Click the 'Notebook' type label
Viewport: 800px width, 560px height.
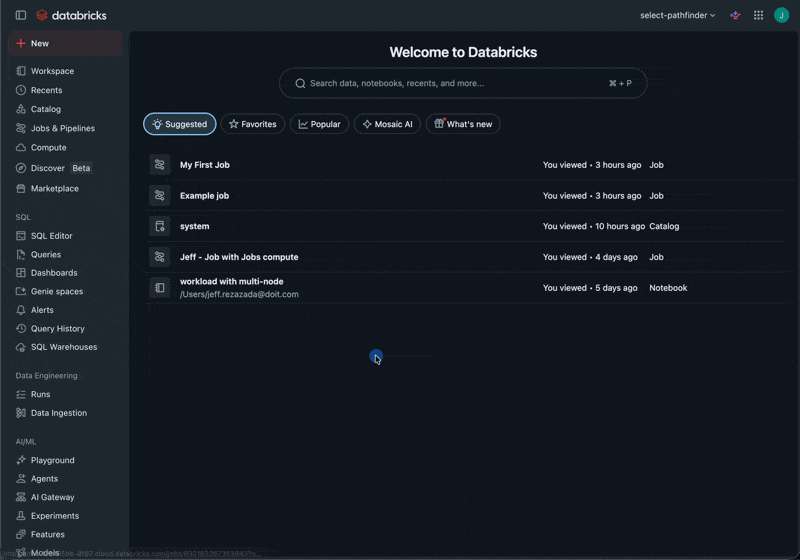tap(668, 288)
